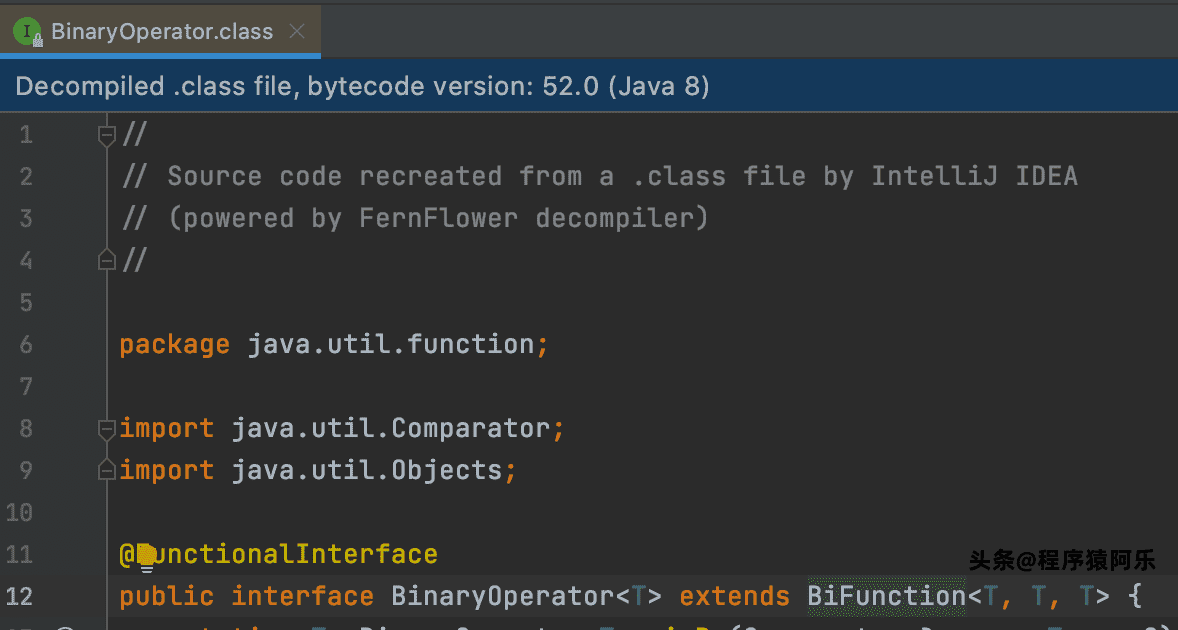Click the interface icon on BinaryOperator.class tab
This screenshot has width=1178, height=630.
(28, 32)
